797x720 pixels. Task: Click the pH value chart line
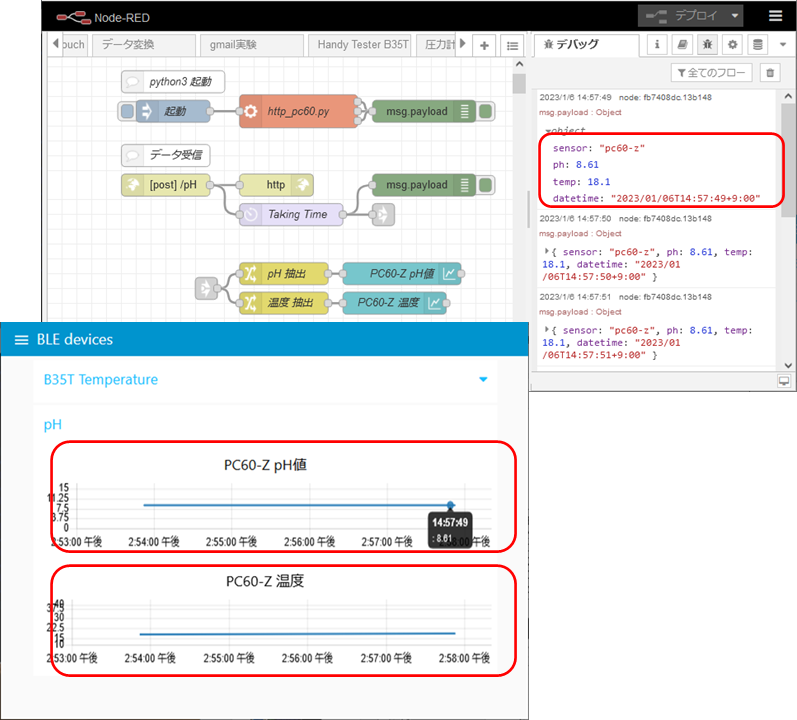tap(300, 505)
